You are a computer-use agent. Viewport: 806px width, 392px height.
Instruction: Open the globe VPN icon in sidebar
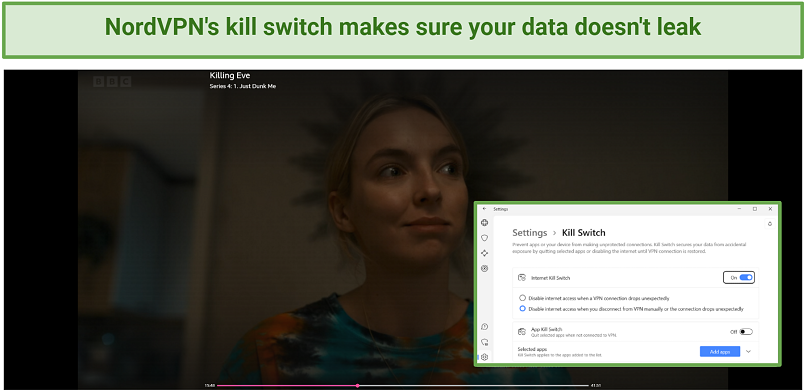(x=484, y=222)
